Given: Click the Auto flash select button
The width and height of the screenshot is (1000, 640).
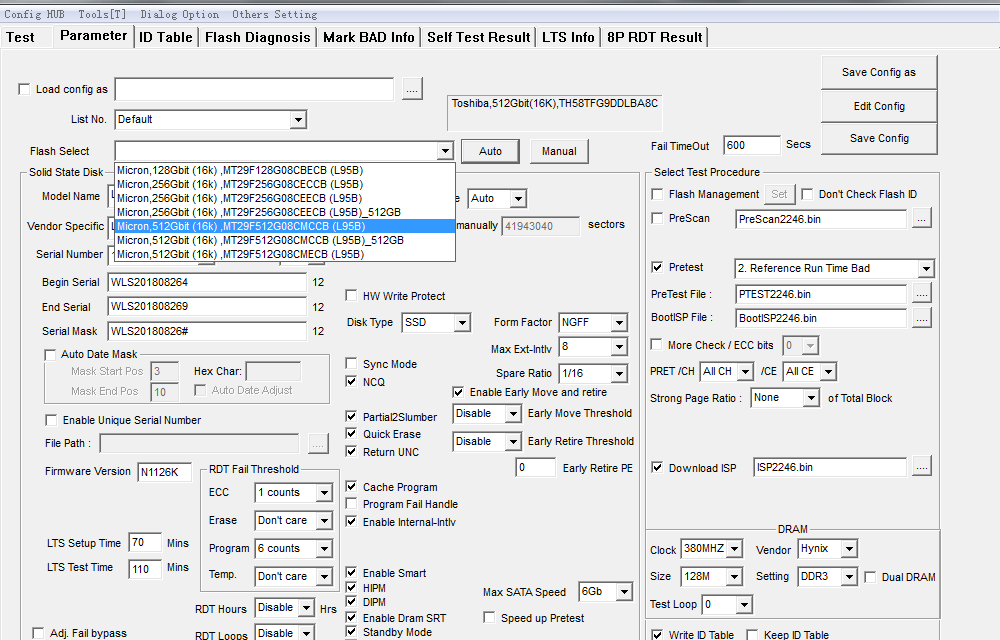Looking at the screenshot, I should pyautogui.click(x=490, y=151).
